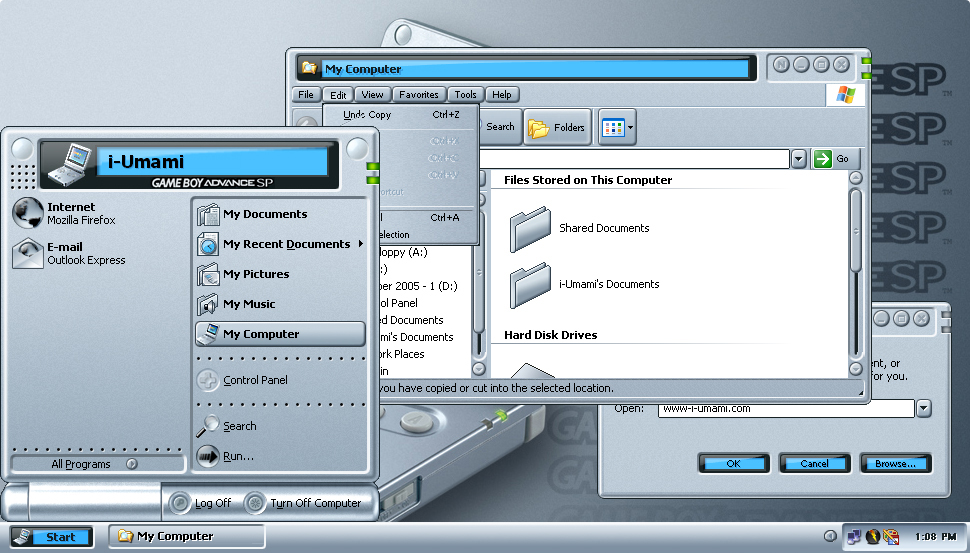Click the Folders toolbar button
970x553 pixels.
click(557, 128)
